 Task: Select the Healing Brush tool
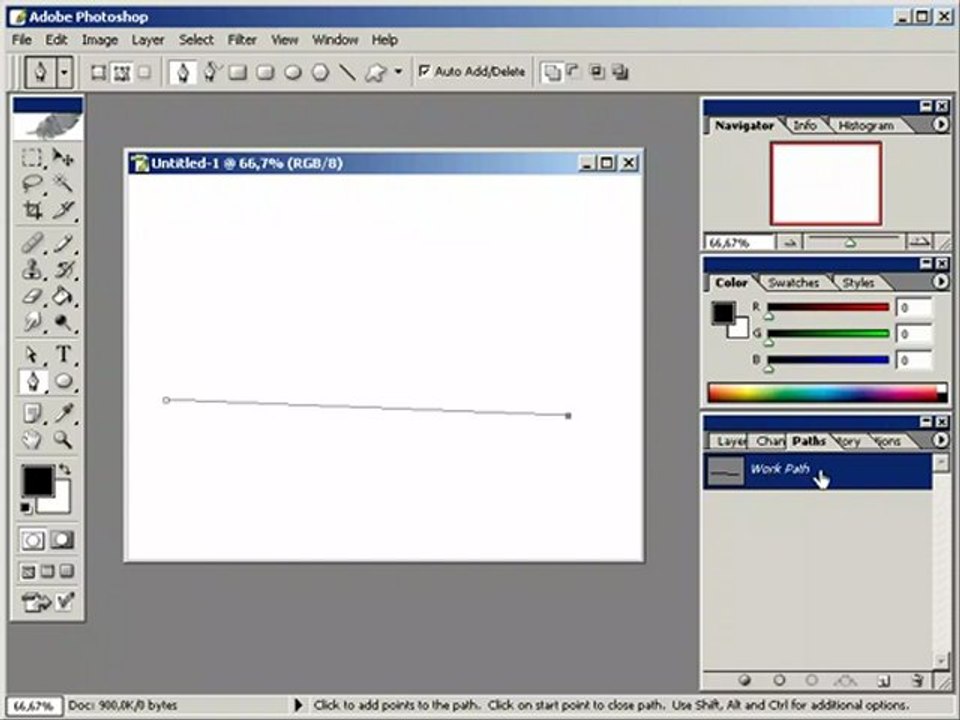pyautogui.click(x=32, y=244)
